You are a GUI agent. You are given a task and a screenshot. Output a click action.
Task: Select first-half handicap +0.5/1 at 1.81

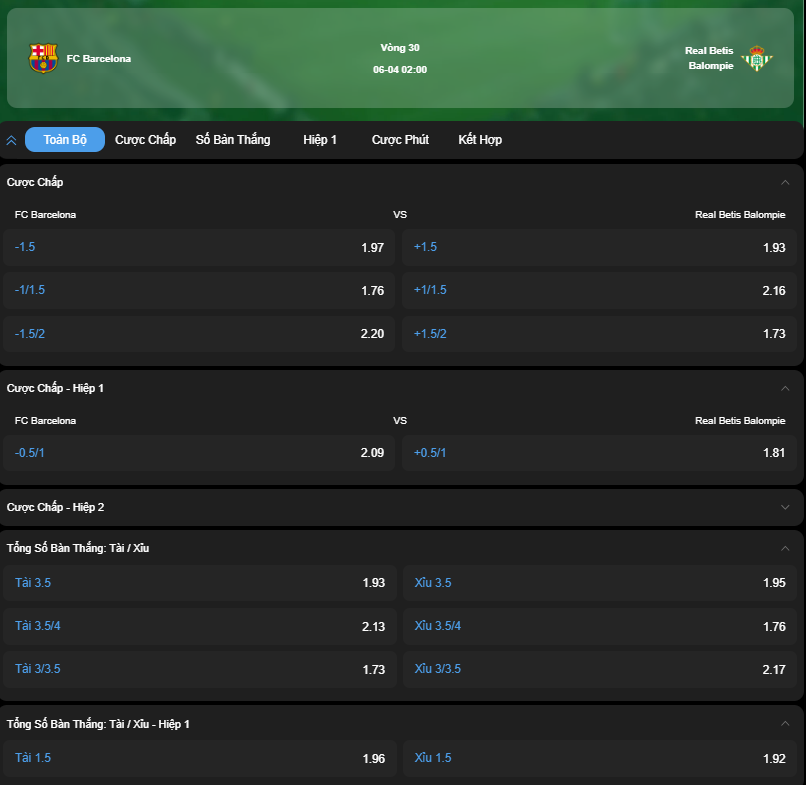pyautogui.click(x=599, y=453)
